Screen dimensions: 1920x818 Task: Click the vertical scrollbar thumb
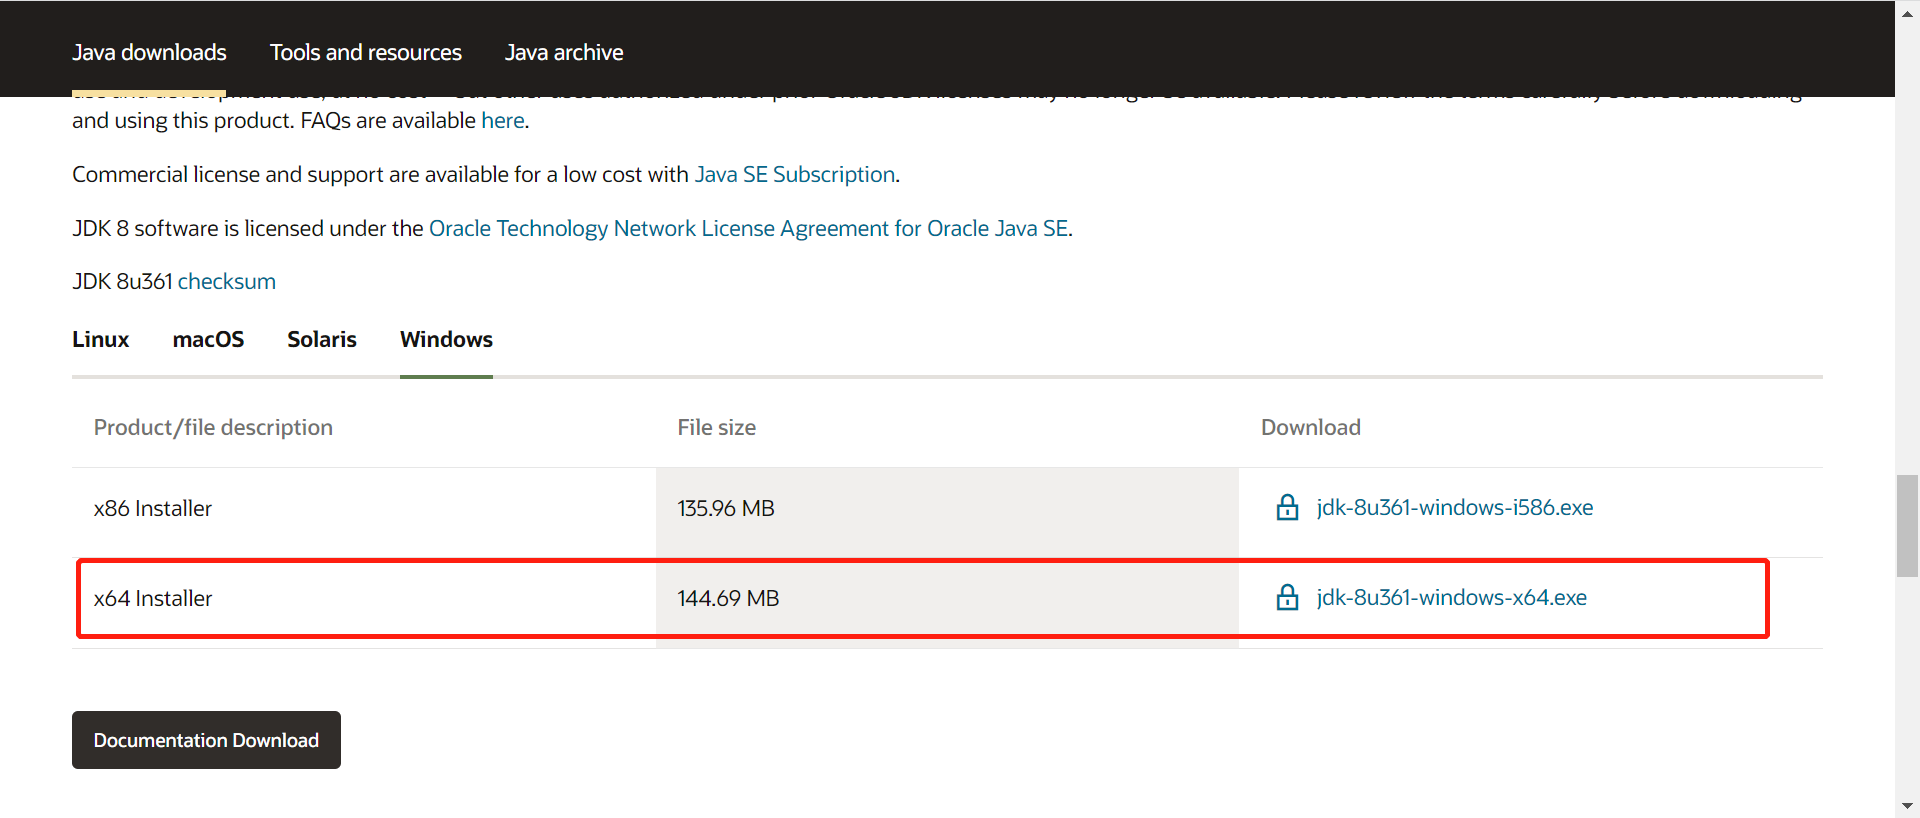click(x=1908, y=526)
